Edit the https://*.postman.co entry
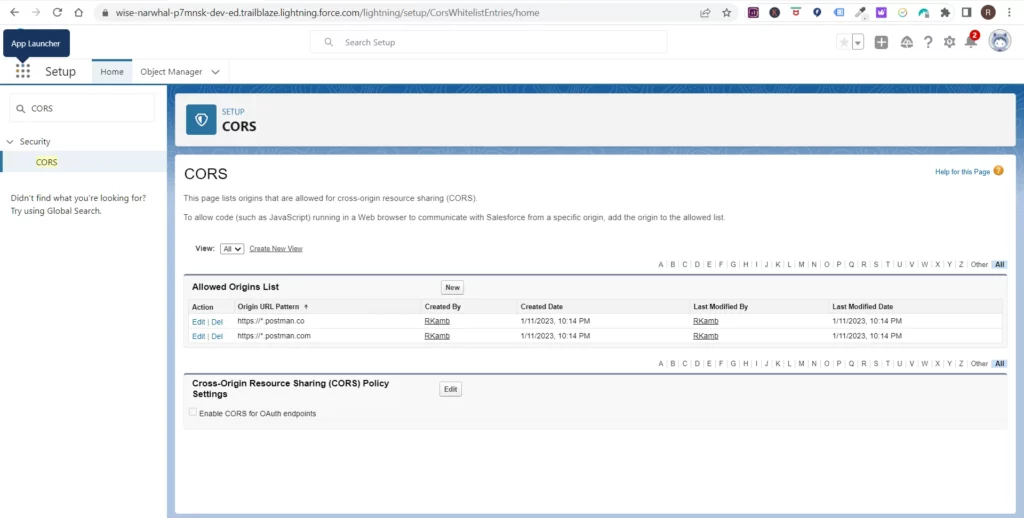 coord(199,322)
